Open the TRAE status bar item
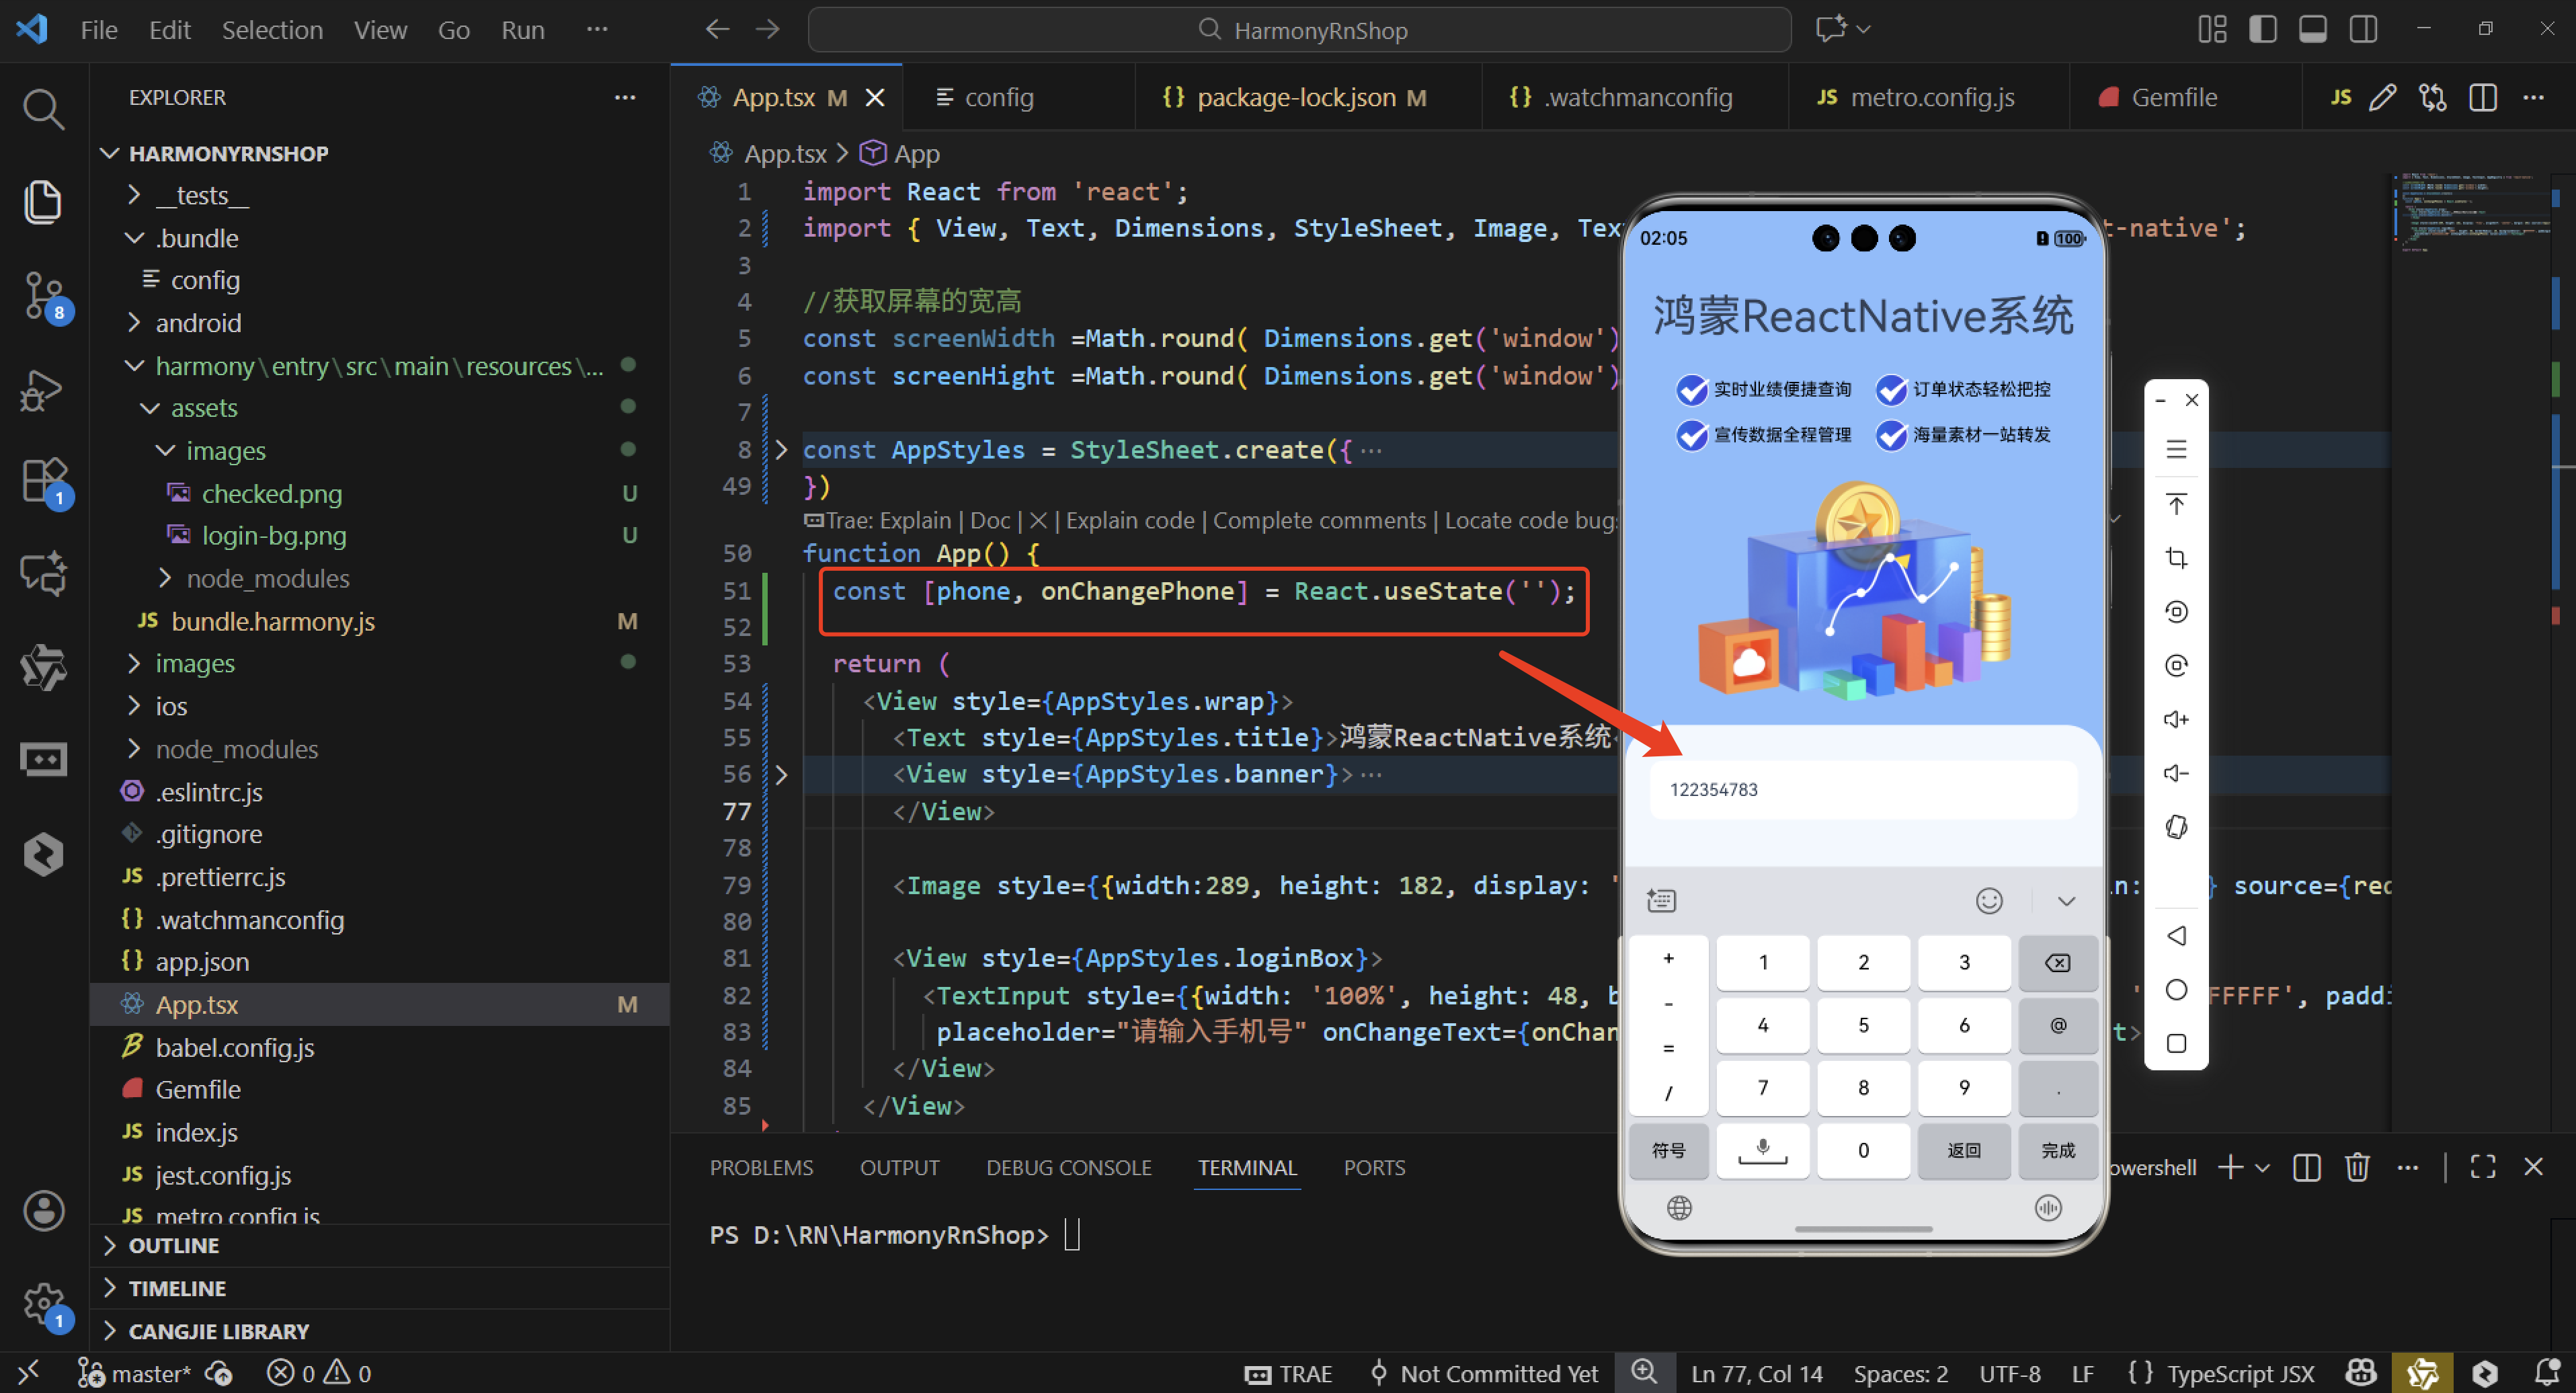 [x=1288, y=1373]
